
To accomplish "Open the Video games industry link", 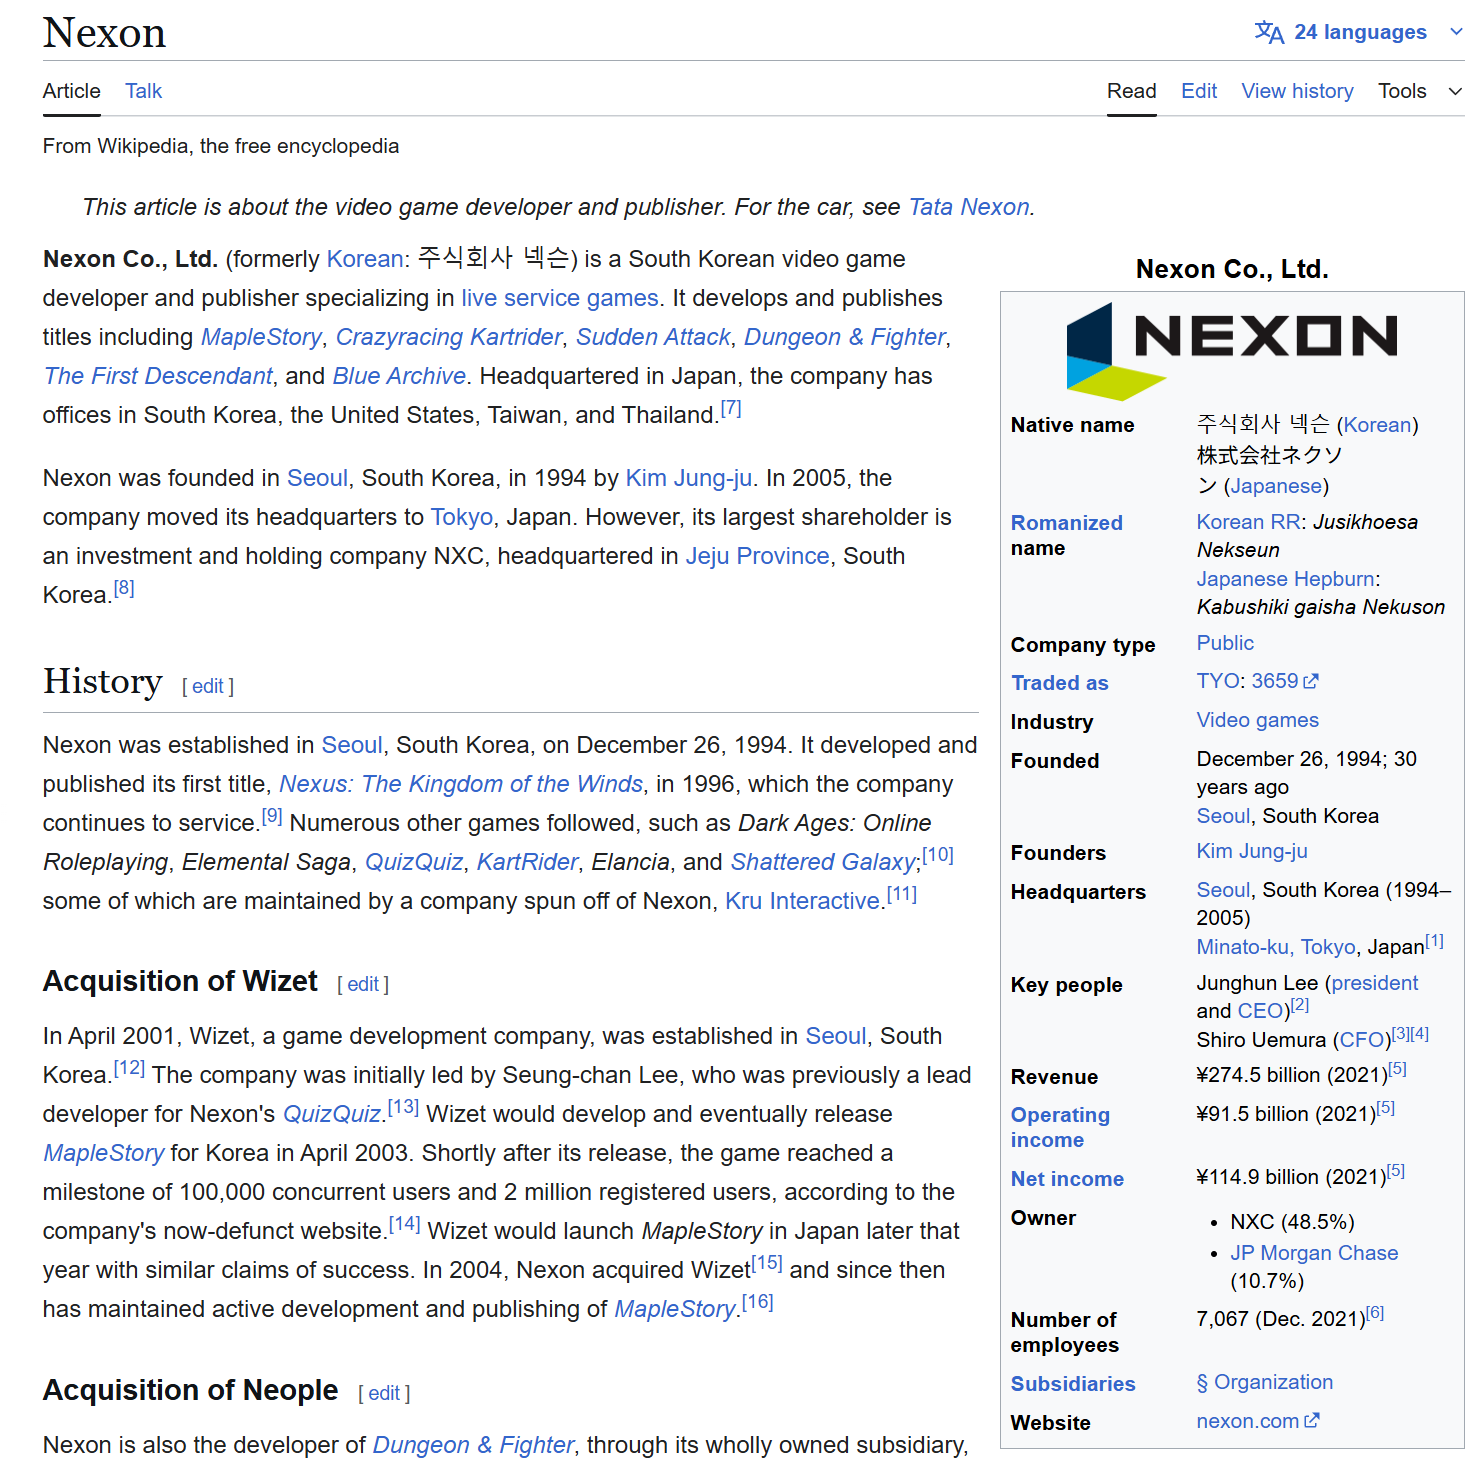I will (1257, 720).
